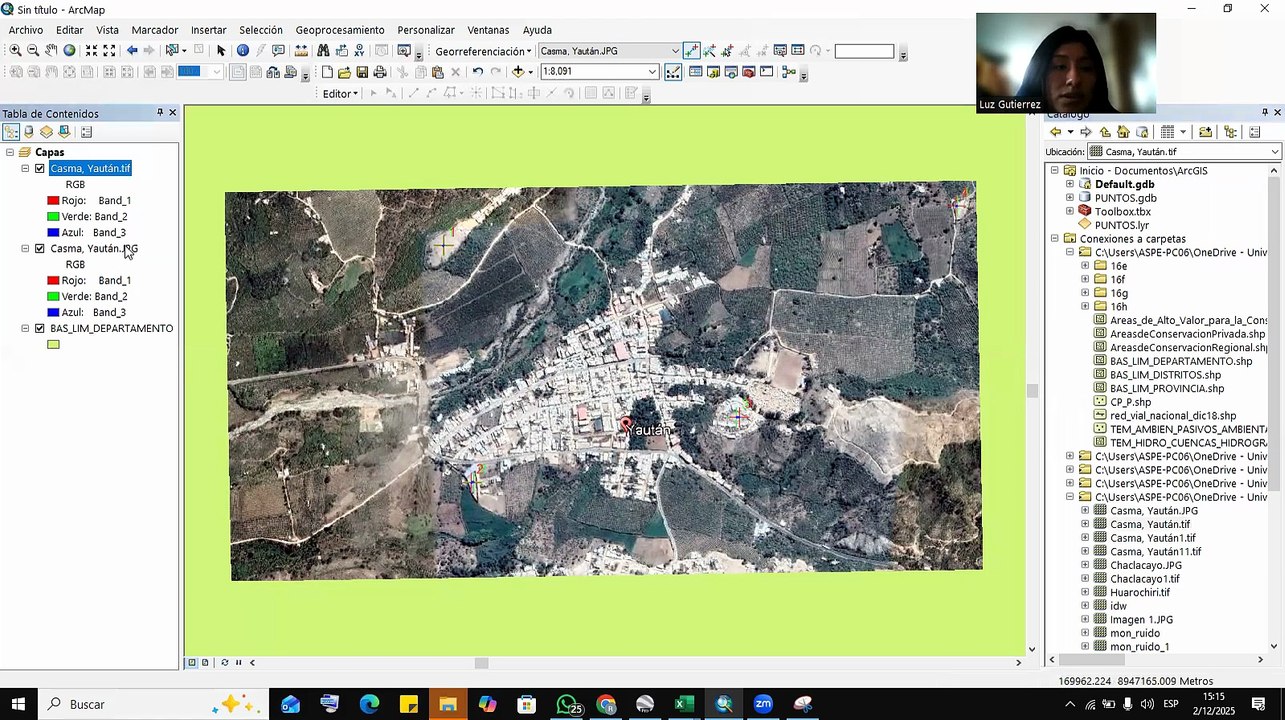The width and height of the screenshot is (1285, 720).
Task: Open the map scale dropdown
Action: coord(653,72)
